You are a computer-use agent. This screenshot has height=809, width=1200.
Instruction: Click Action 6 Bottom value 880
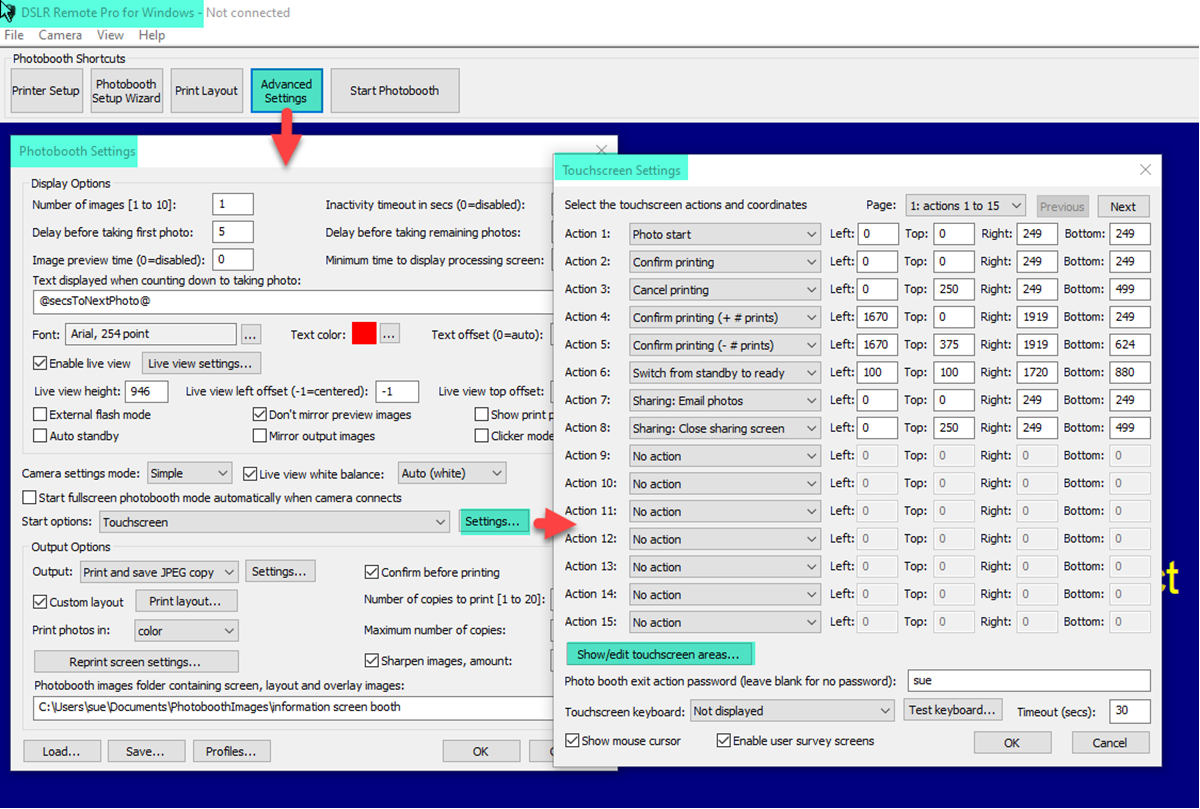[1129, 373]
